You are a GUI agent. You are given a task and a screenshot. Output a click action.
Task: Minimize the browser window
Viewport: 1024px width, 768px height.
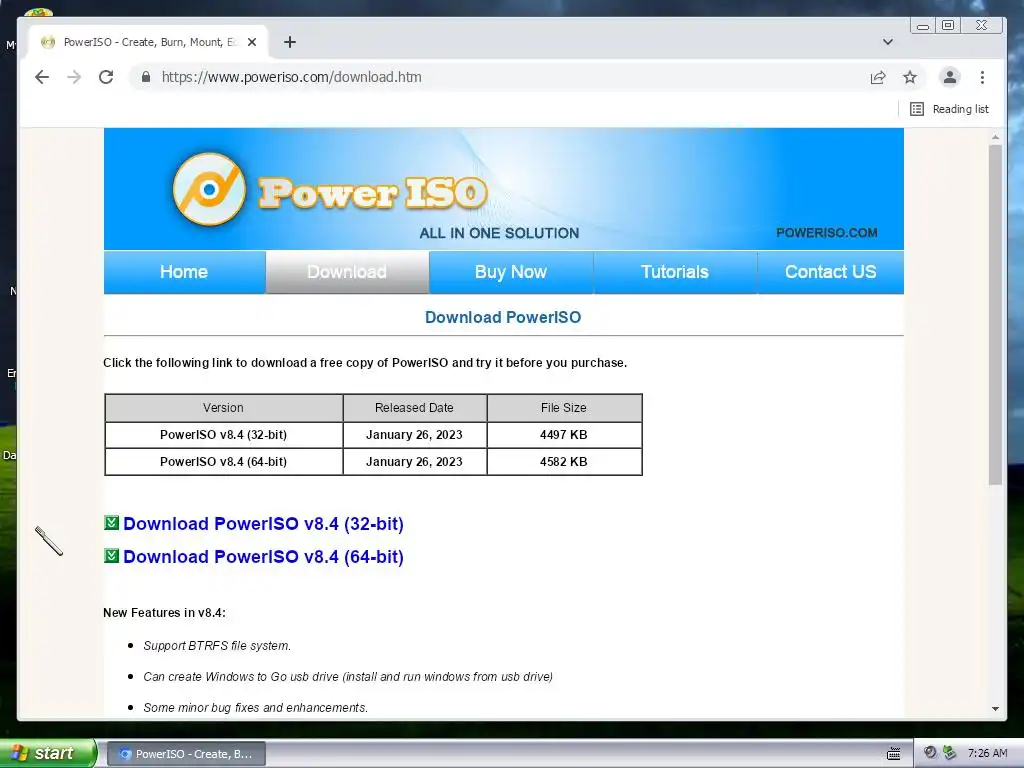tap(923, 25)
